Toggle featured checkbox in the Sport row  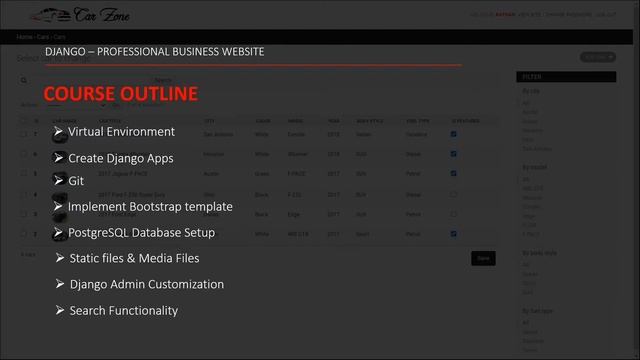pos(453,234)
